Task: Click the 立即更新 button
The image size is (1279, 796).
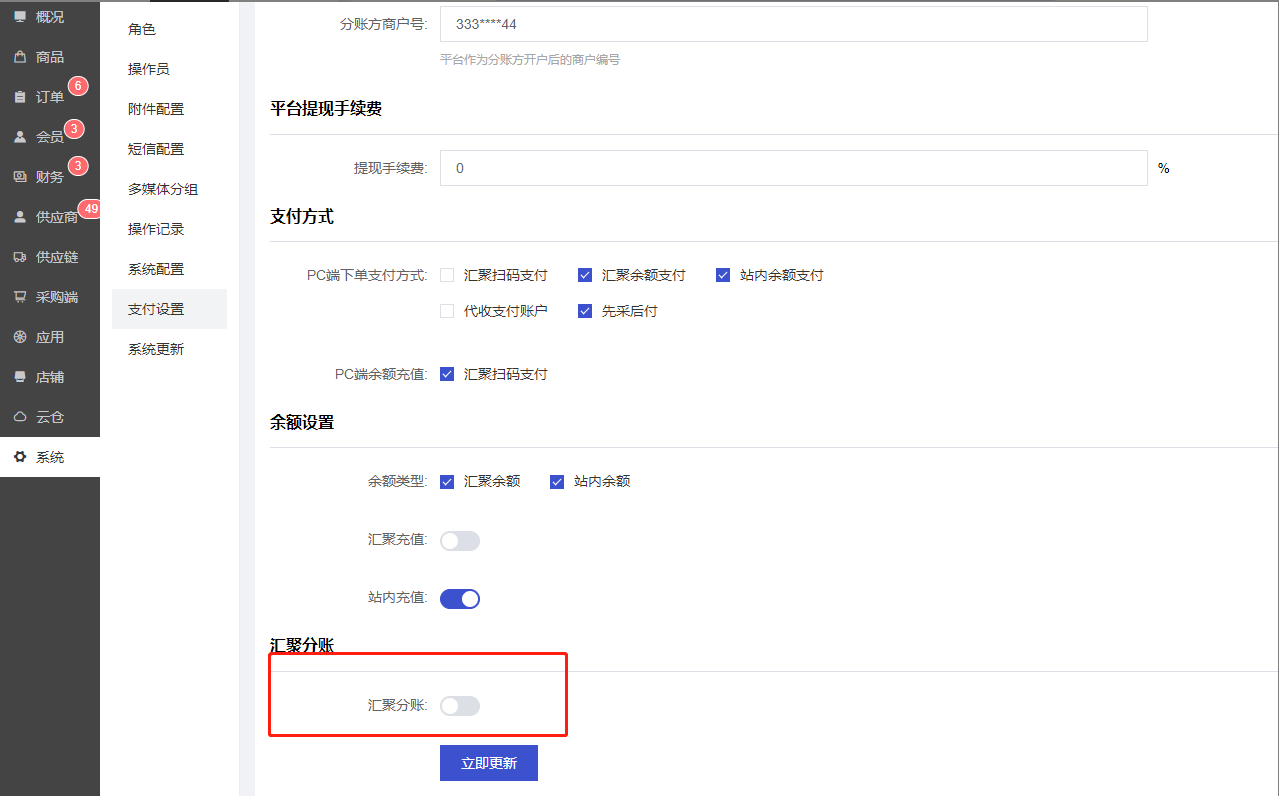Action: (489, 763)
